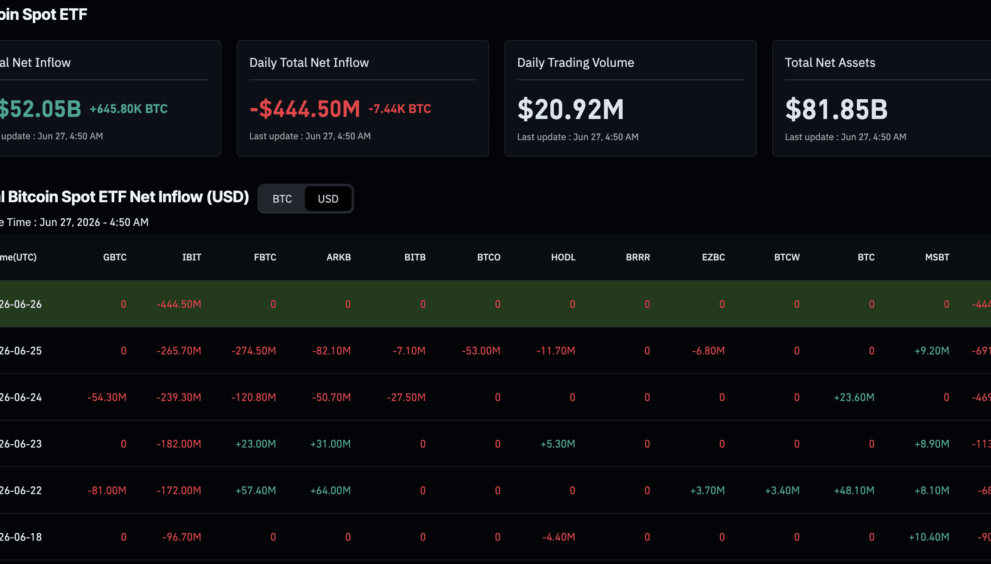Click the $81.85B net assets figure
This screenshot has width=991, height=564.
[836, 109]
